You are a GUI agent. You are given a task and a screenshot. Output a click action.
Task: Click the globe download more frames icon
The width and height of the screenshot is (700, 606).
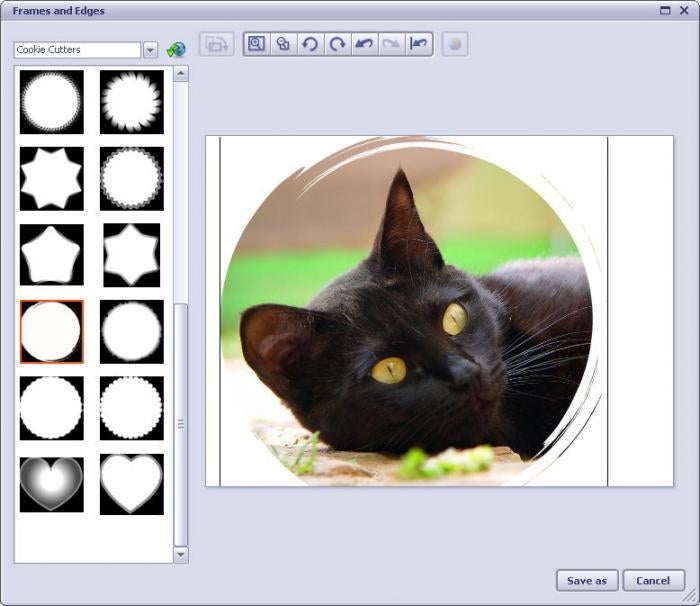point(176,50)
